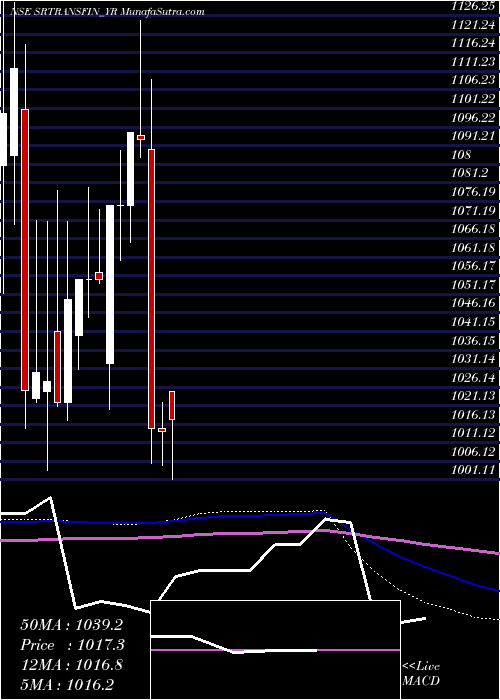This screenshot has height=700, width=500.
Task: Click the 1046.16 price axis label
Action: (474, 303)
